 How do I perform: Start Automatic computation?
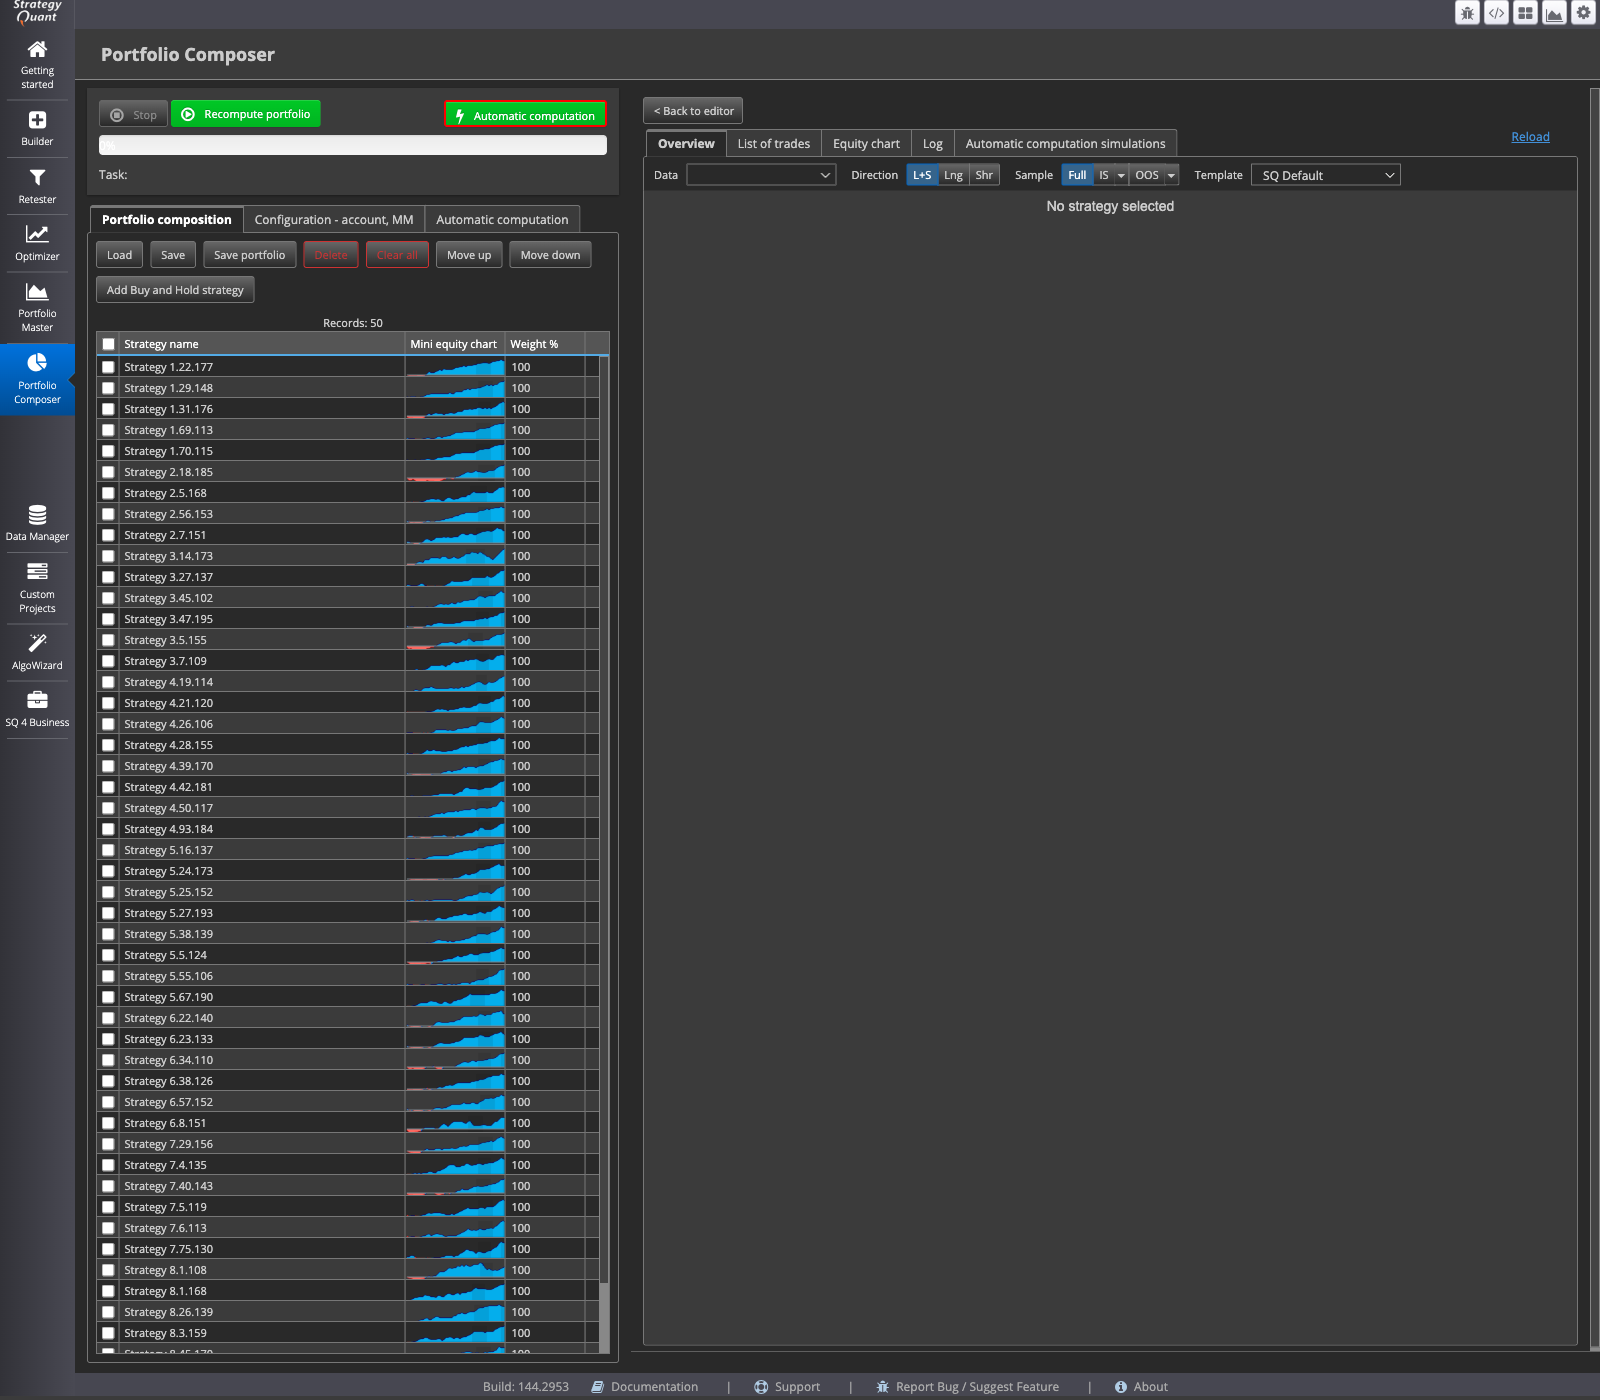525,115
